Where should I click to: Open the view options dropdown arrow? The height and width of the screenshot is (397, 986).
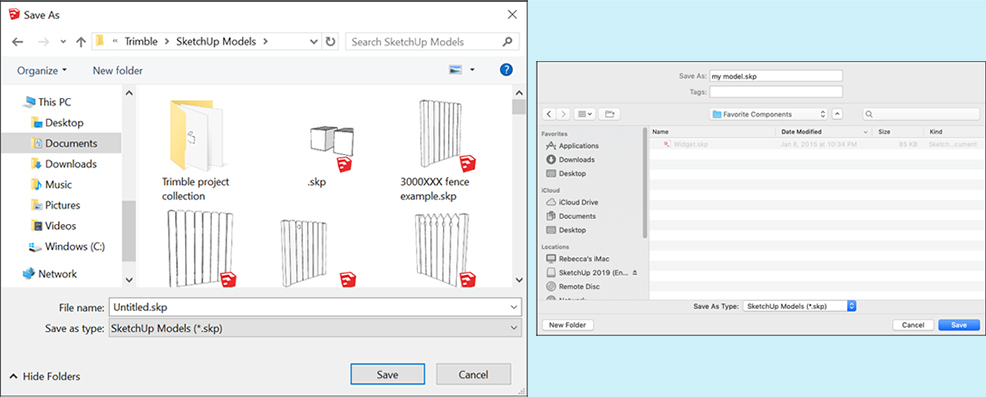[x=472, y=70]
